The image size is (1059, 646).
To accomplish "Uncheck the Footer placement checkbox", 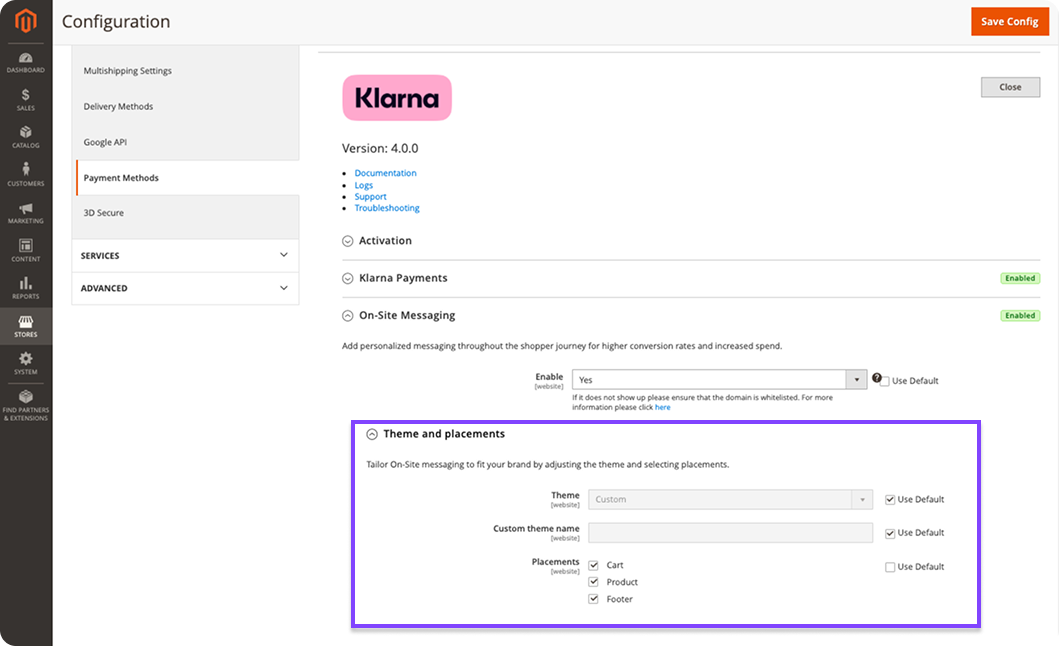I will (594, 599).
